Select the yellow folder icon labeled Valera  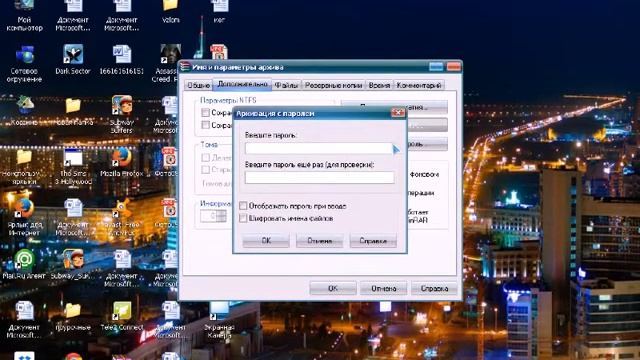point(171,11)
